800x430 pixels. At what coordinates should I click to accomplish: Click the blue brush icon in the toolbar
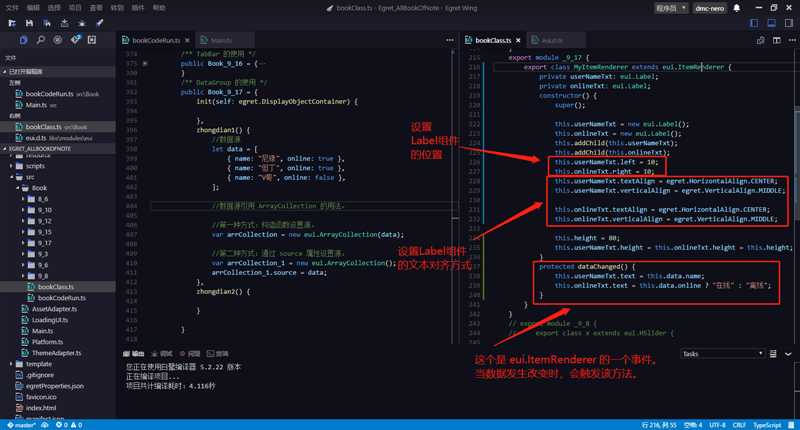click(99, 23)
